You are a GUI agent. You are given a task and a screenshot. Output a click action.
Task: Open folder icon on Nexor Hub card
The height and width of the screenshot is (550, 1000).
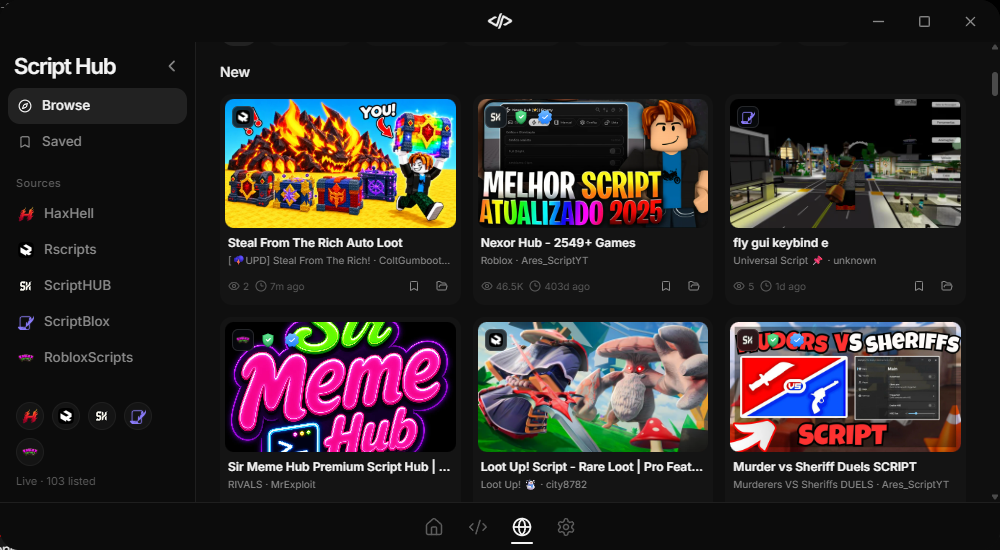tap(694, 286)
